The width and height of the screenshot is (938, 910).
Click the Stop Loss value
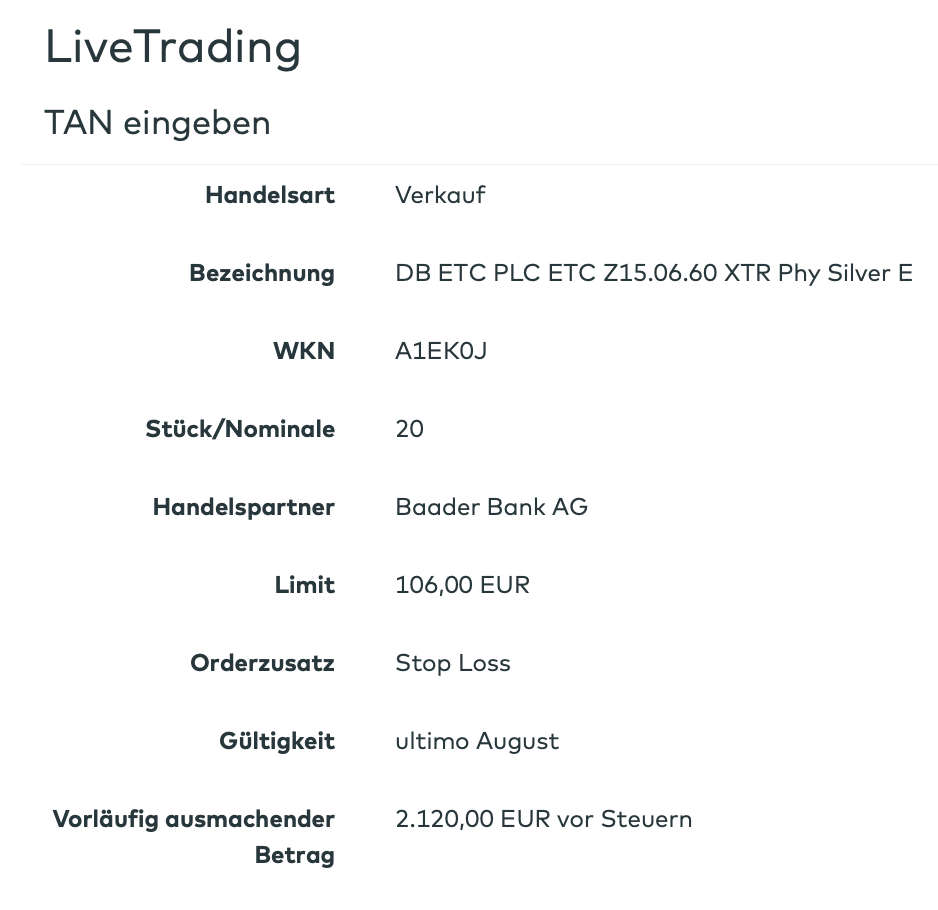click(x=453, y=663)
